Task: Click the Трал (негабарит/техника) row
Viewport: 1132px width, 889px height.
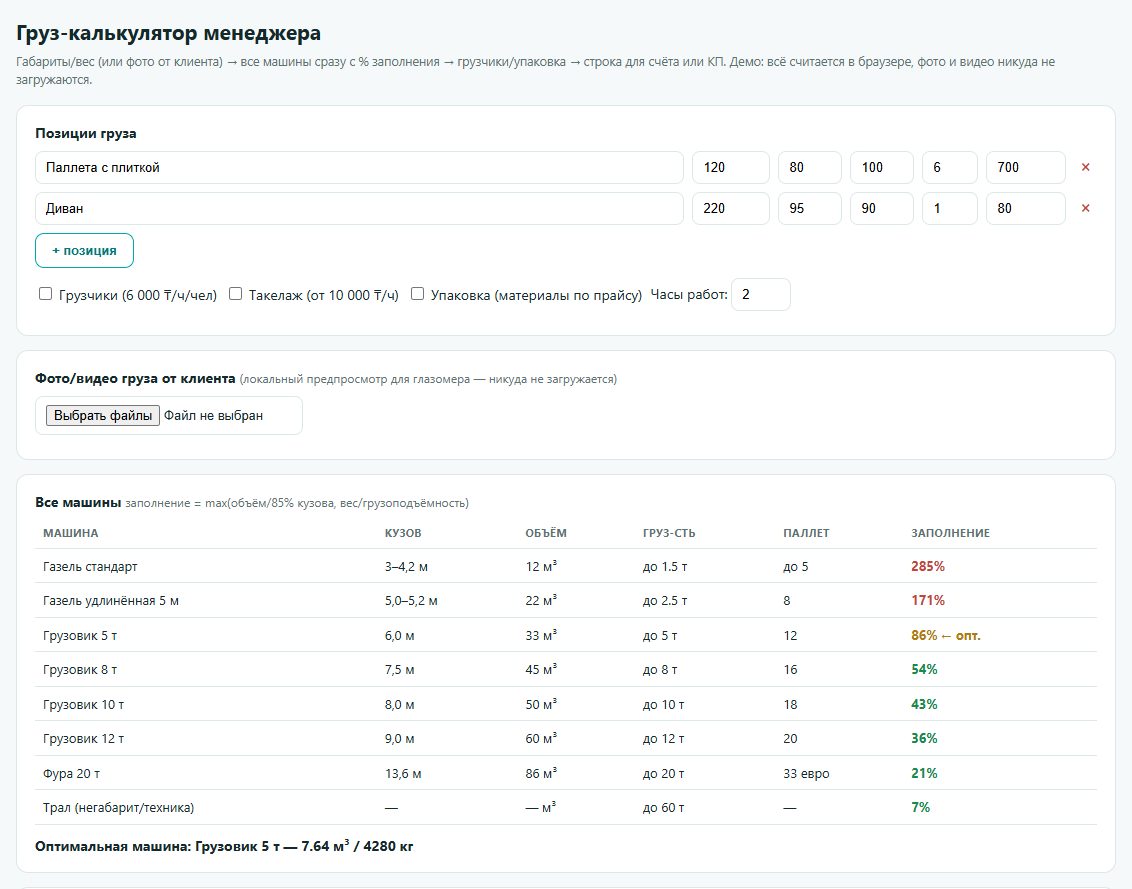Action: [x=566, y=807]
